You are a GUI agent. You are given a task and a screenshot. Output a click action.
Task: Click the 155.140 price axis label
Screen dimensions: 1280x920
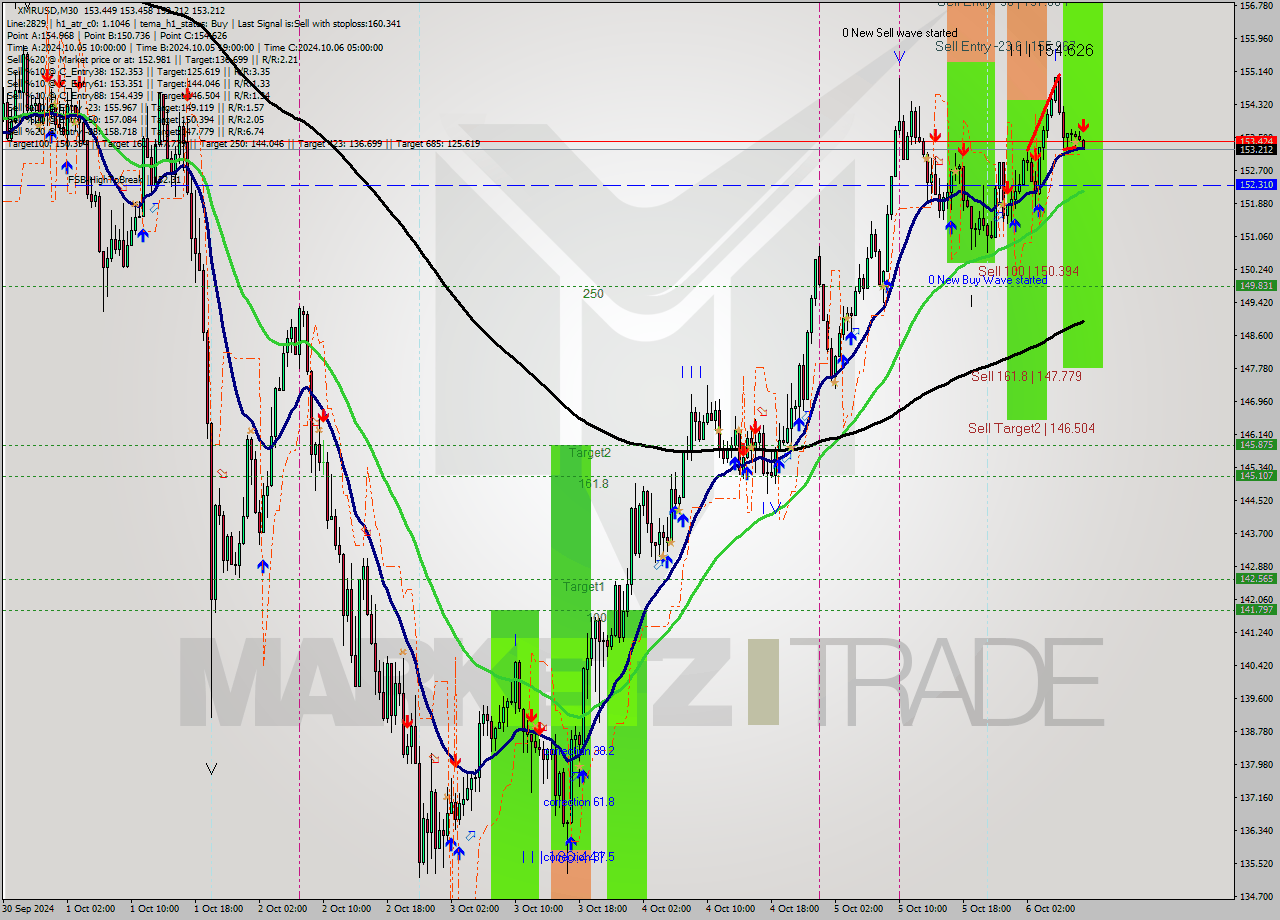click(x=1256, y=72)
